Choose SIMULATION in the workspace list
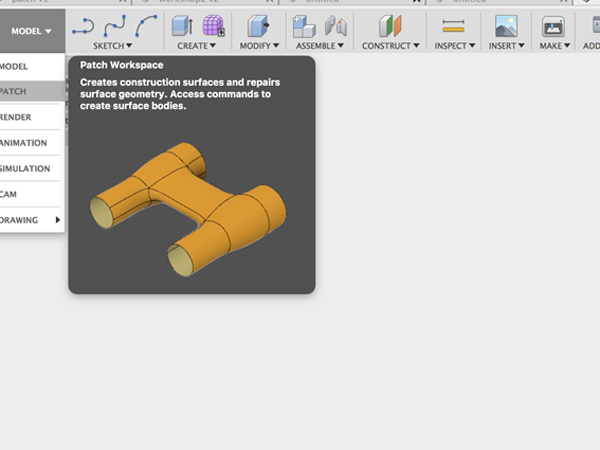Screen dimensions: 600x450 pyautogui.click(x=32, y=168)
